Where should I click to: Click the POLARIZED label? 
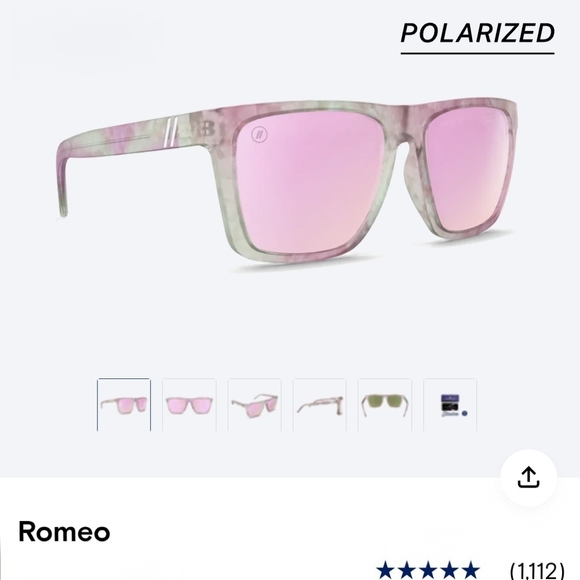(x=478, y=33)
